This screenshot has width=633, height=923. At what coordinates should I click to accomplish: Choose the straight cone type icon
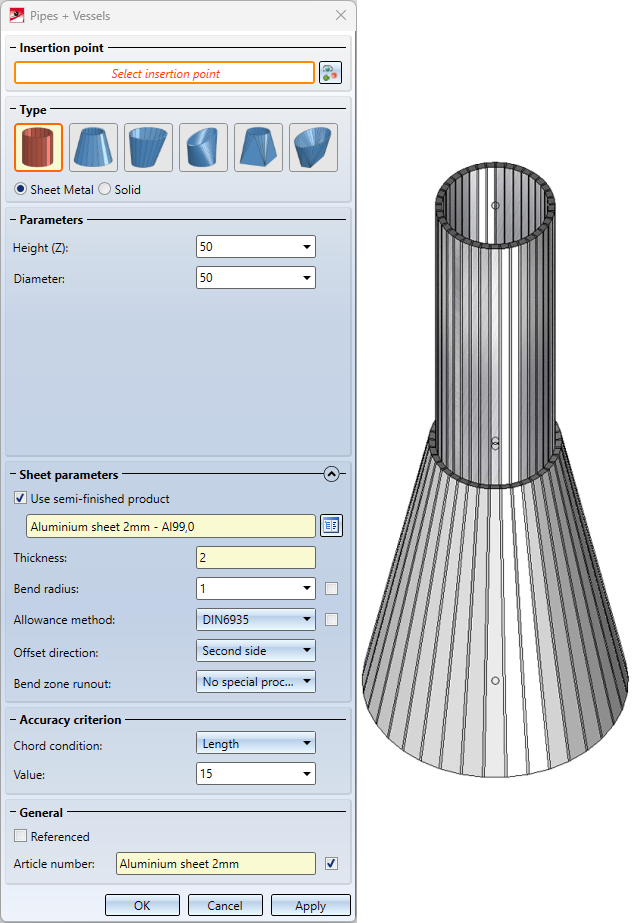pos(93,147)
